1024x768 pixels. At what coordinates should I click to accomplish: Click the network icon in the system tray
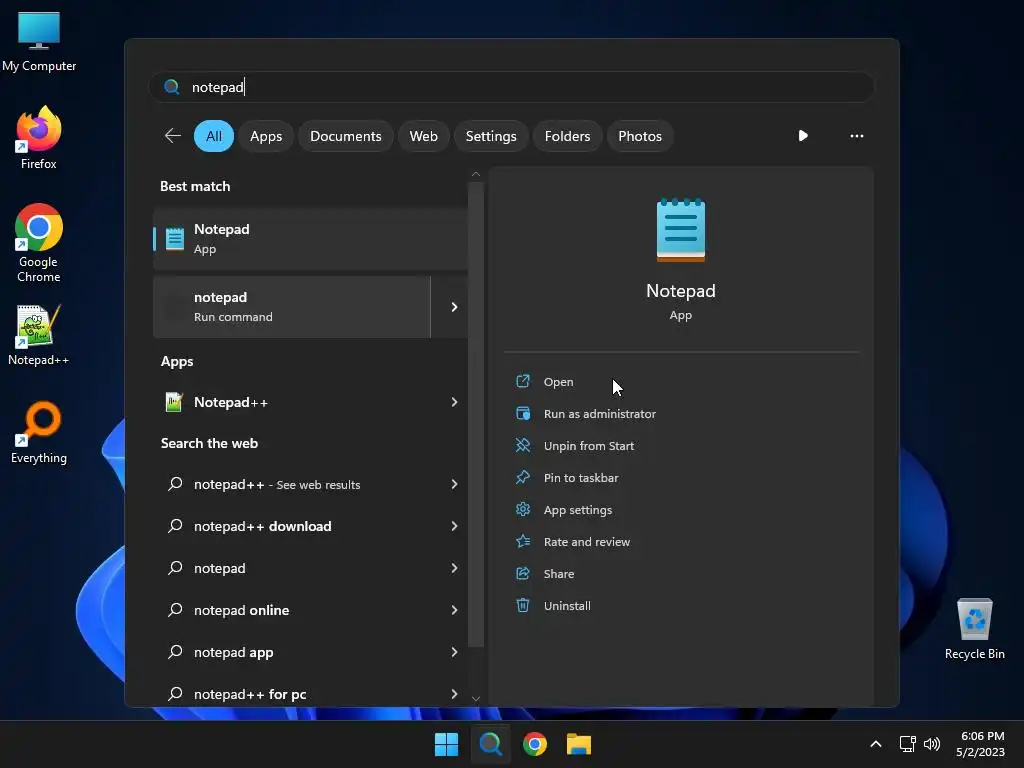pyautogui.click(x=907, y=744)
